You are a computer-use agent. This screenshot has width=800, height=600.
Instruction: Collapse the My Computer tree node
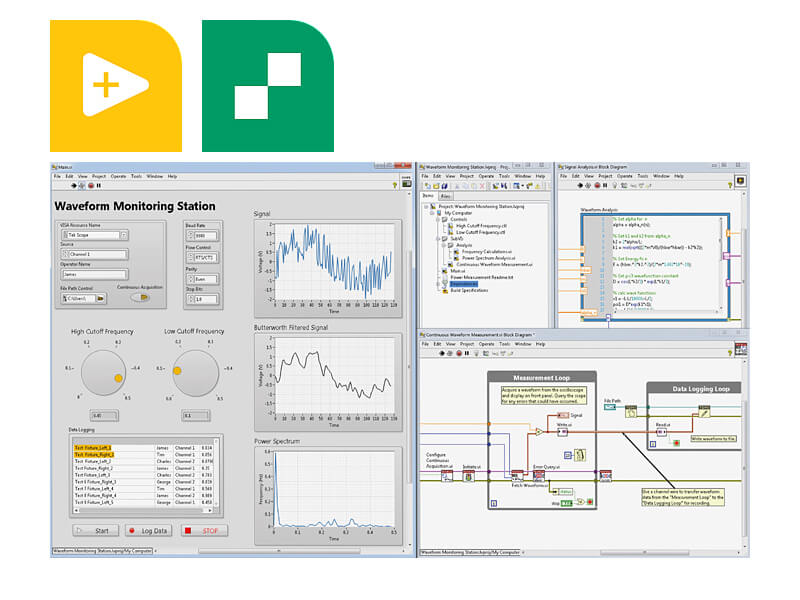tap(432, 213)
